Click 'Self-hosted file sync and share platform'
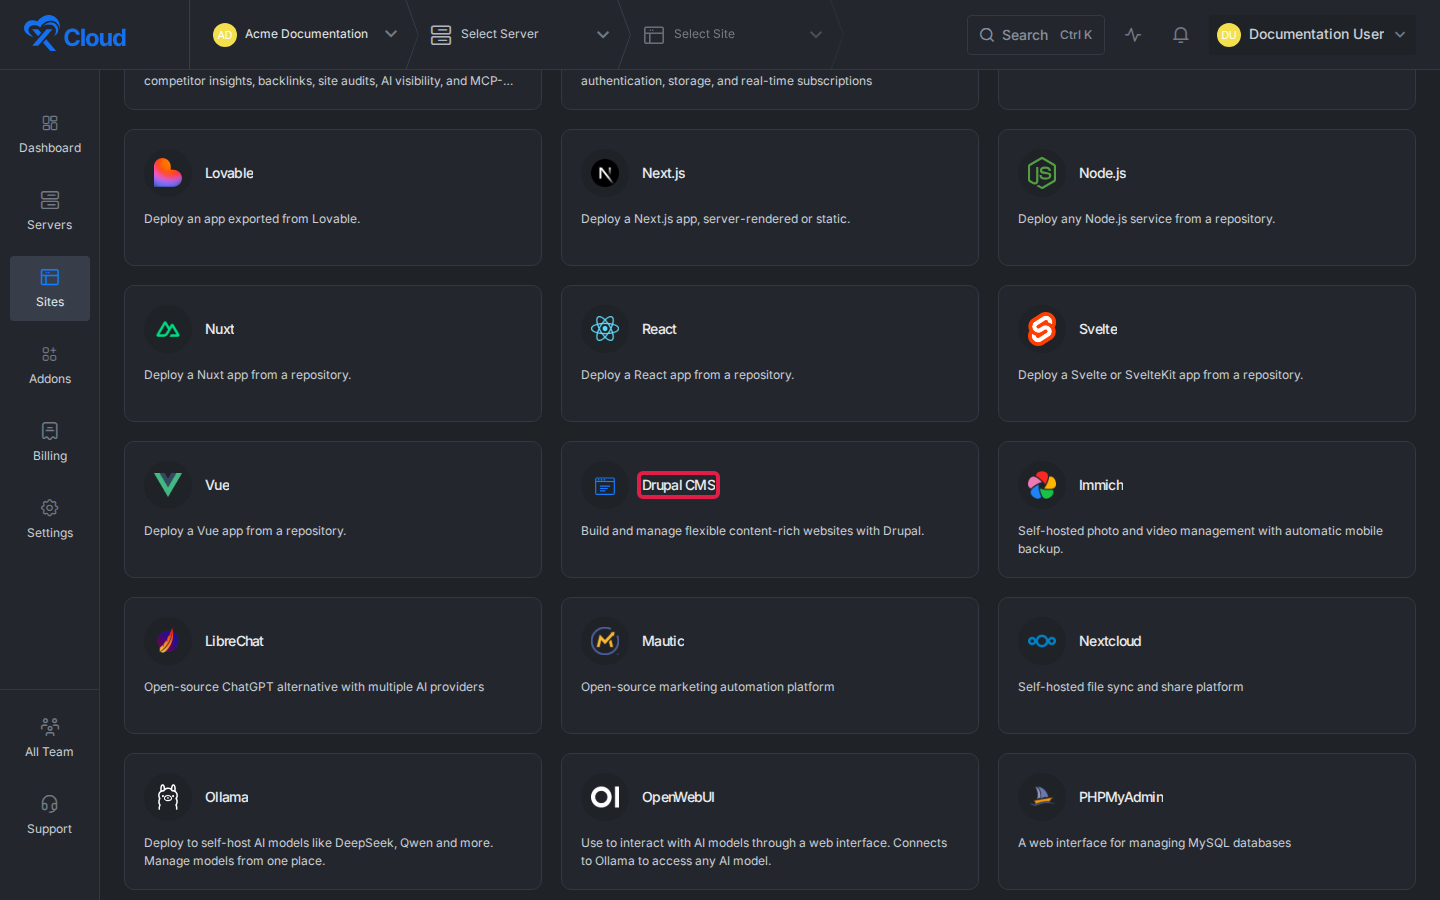Viewport: 1440px width, 900px height. [x=1130, y=687]
